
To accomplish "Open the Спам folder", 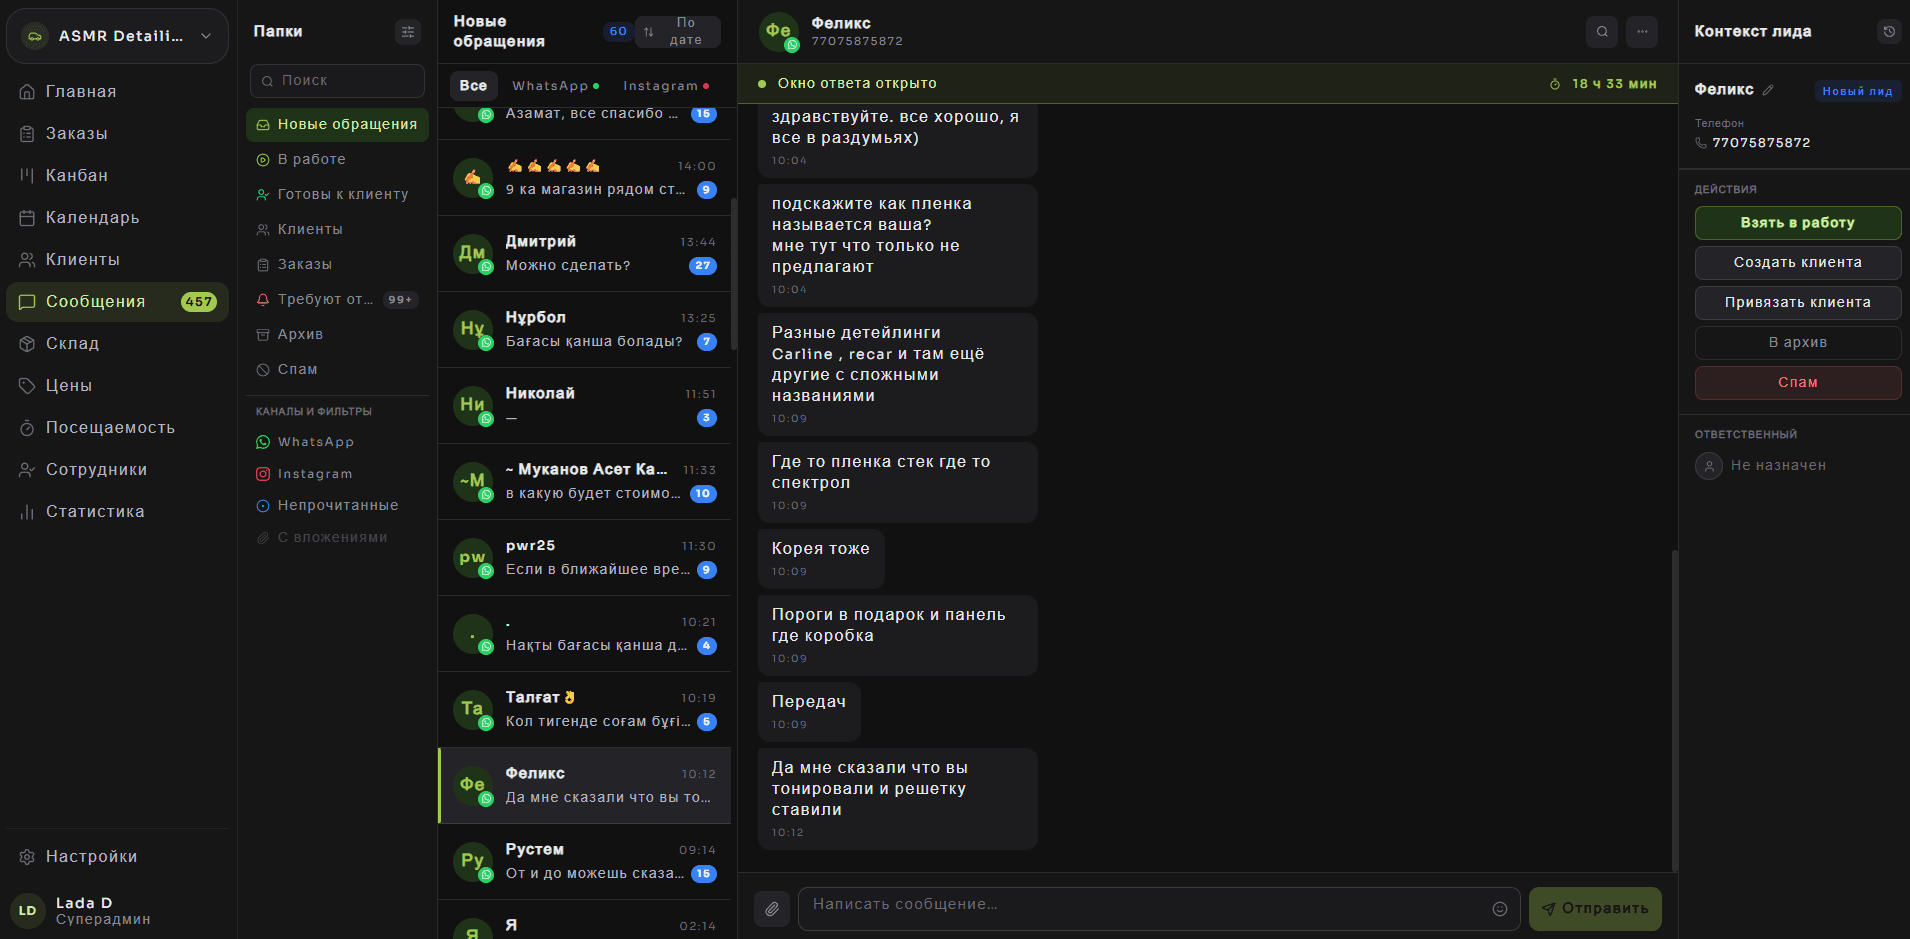I will [x=337, y=369].
